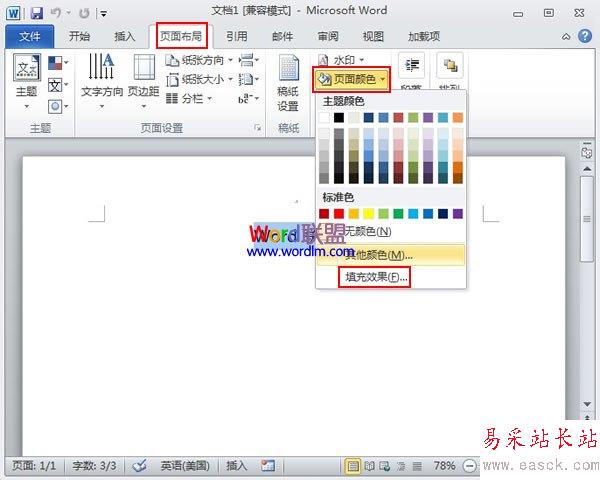Switch to the 插入 tab
This screenshot has height=480, width=600.
[125, 36]
